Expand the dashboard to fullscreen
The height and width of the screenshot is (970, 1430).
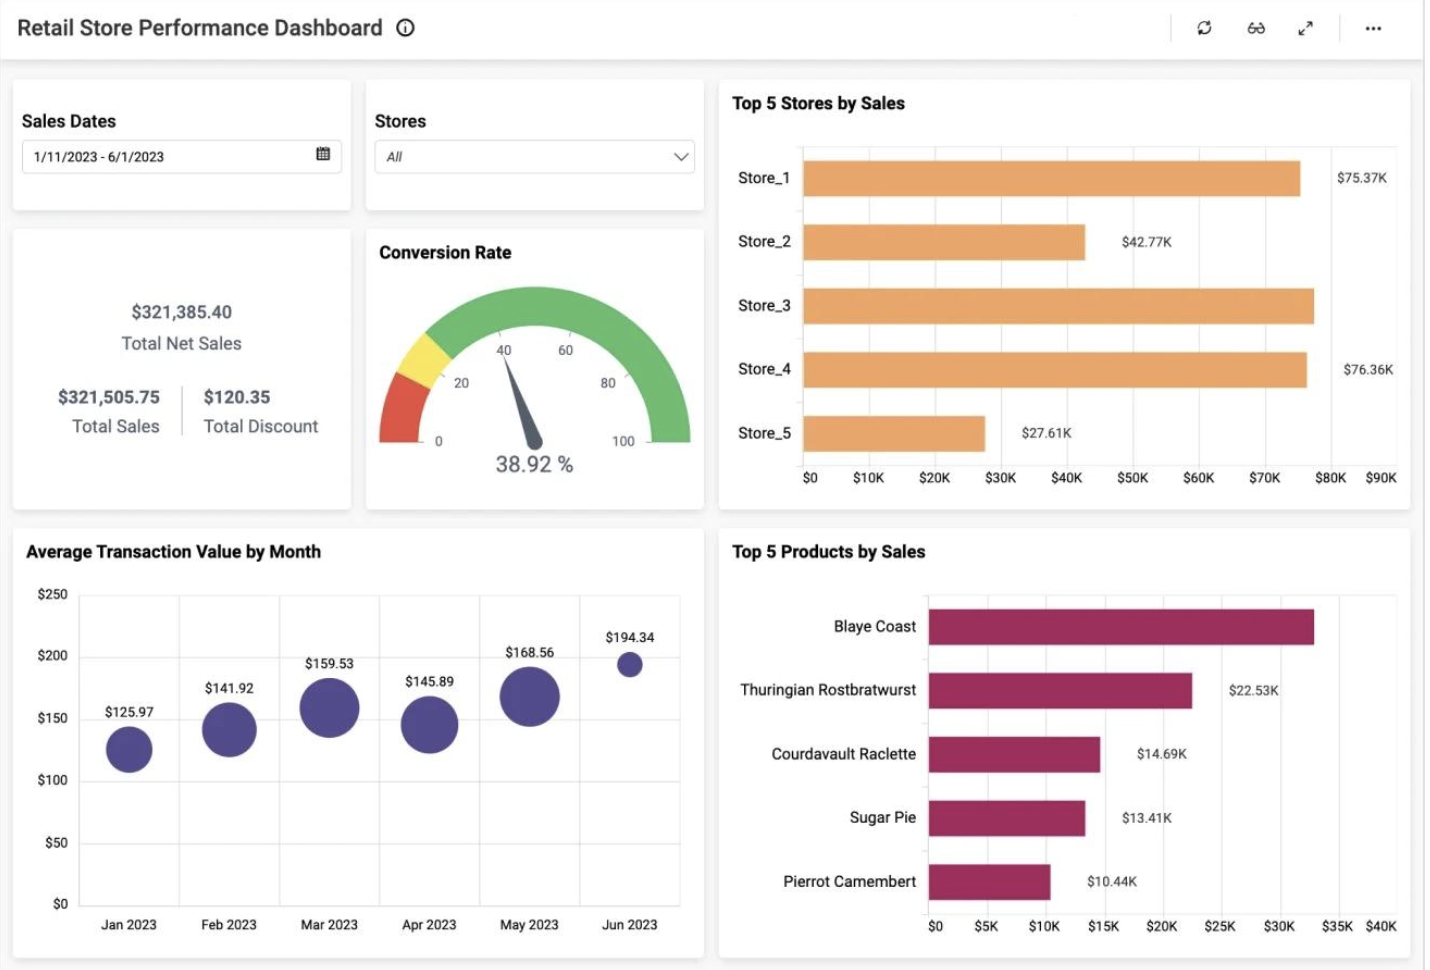coord(1306,28)
